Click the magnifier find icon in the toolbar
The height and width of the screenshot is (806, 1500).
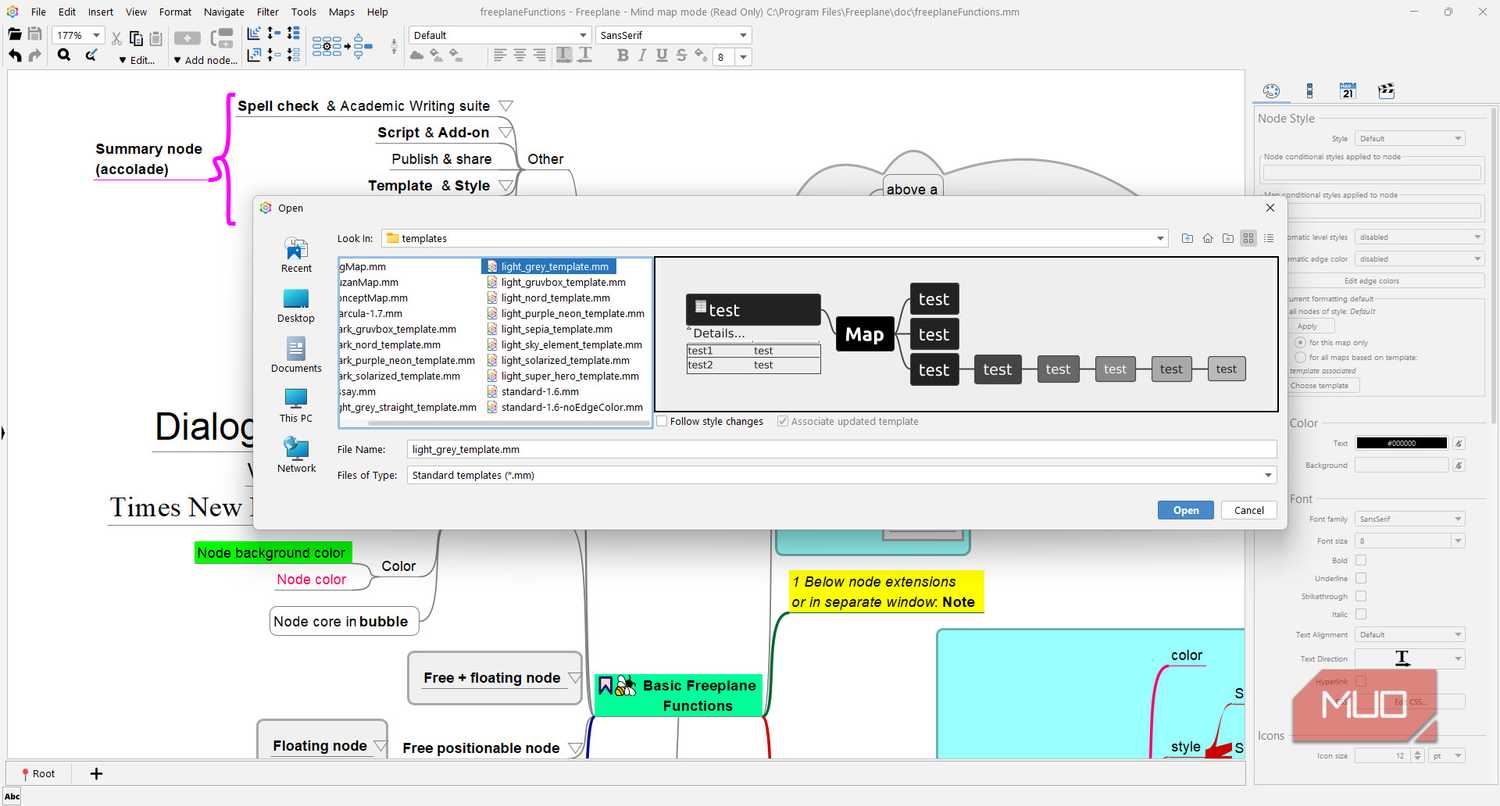[x=64, y=55]
